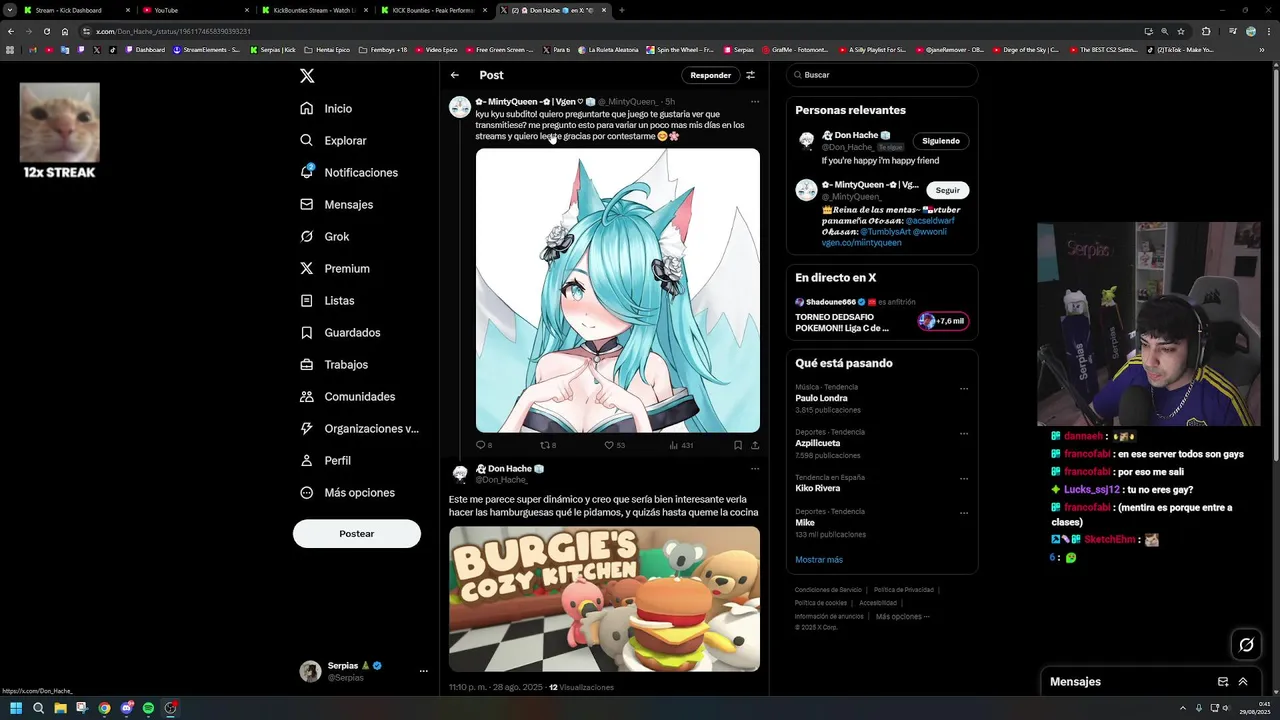Open the La Ruleta Aleatoria bookmark
The width and height of the screenshot is (1280, 720).
point(609,49)
